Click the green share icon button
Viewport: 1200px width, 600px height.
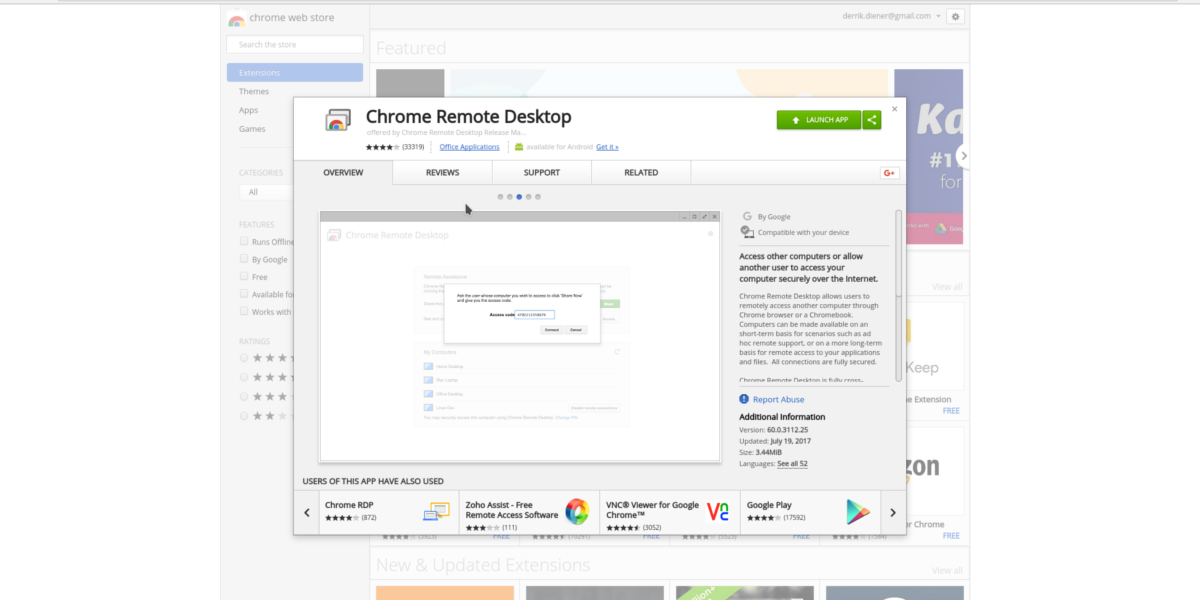pos(871,120)
